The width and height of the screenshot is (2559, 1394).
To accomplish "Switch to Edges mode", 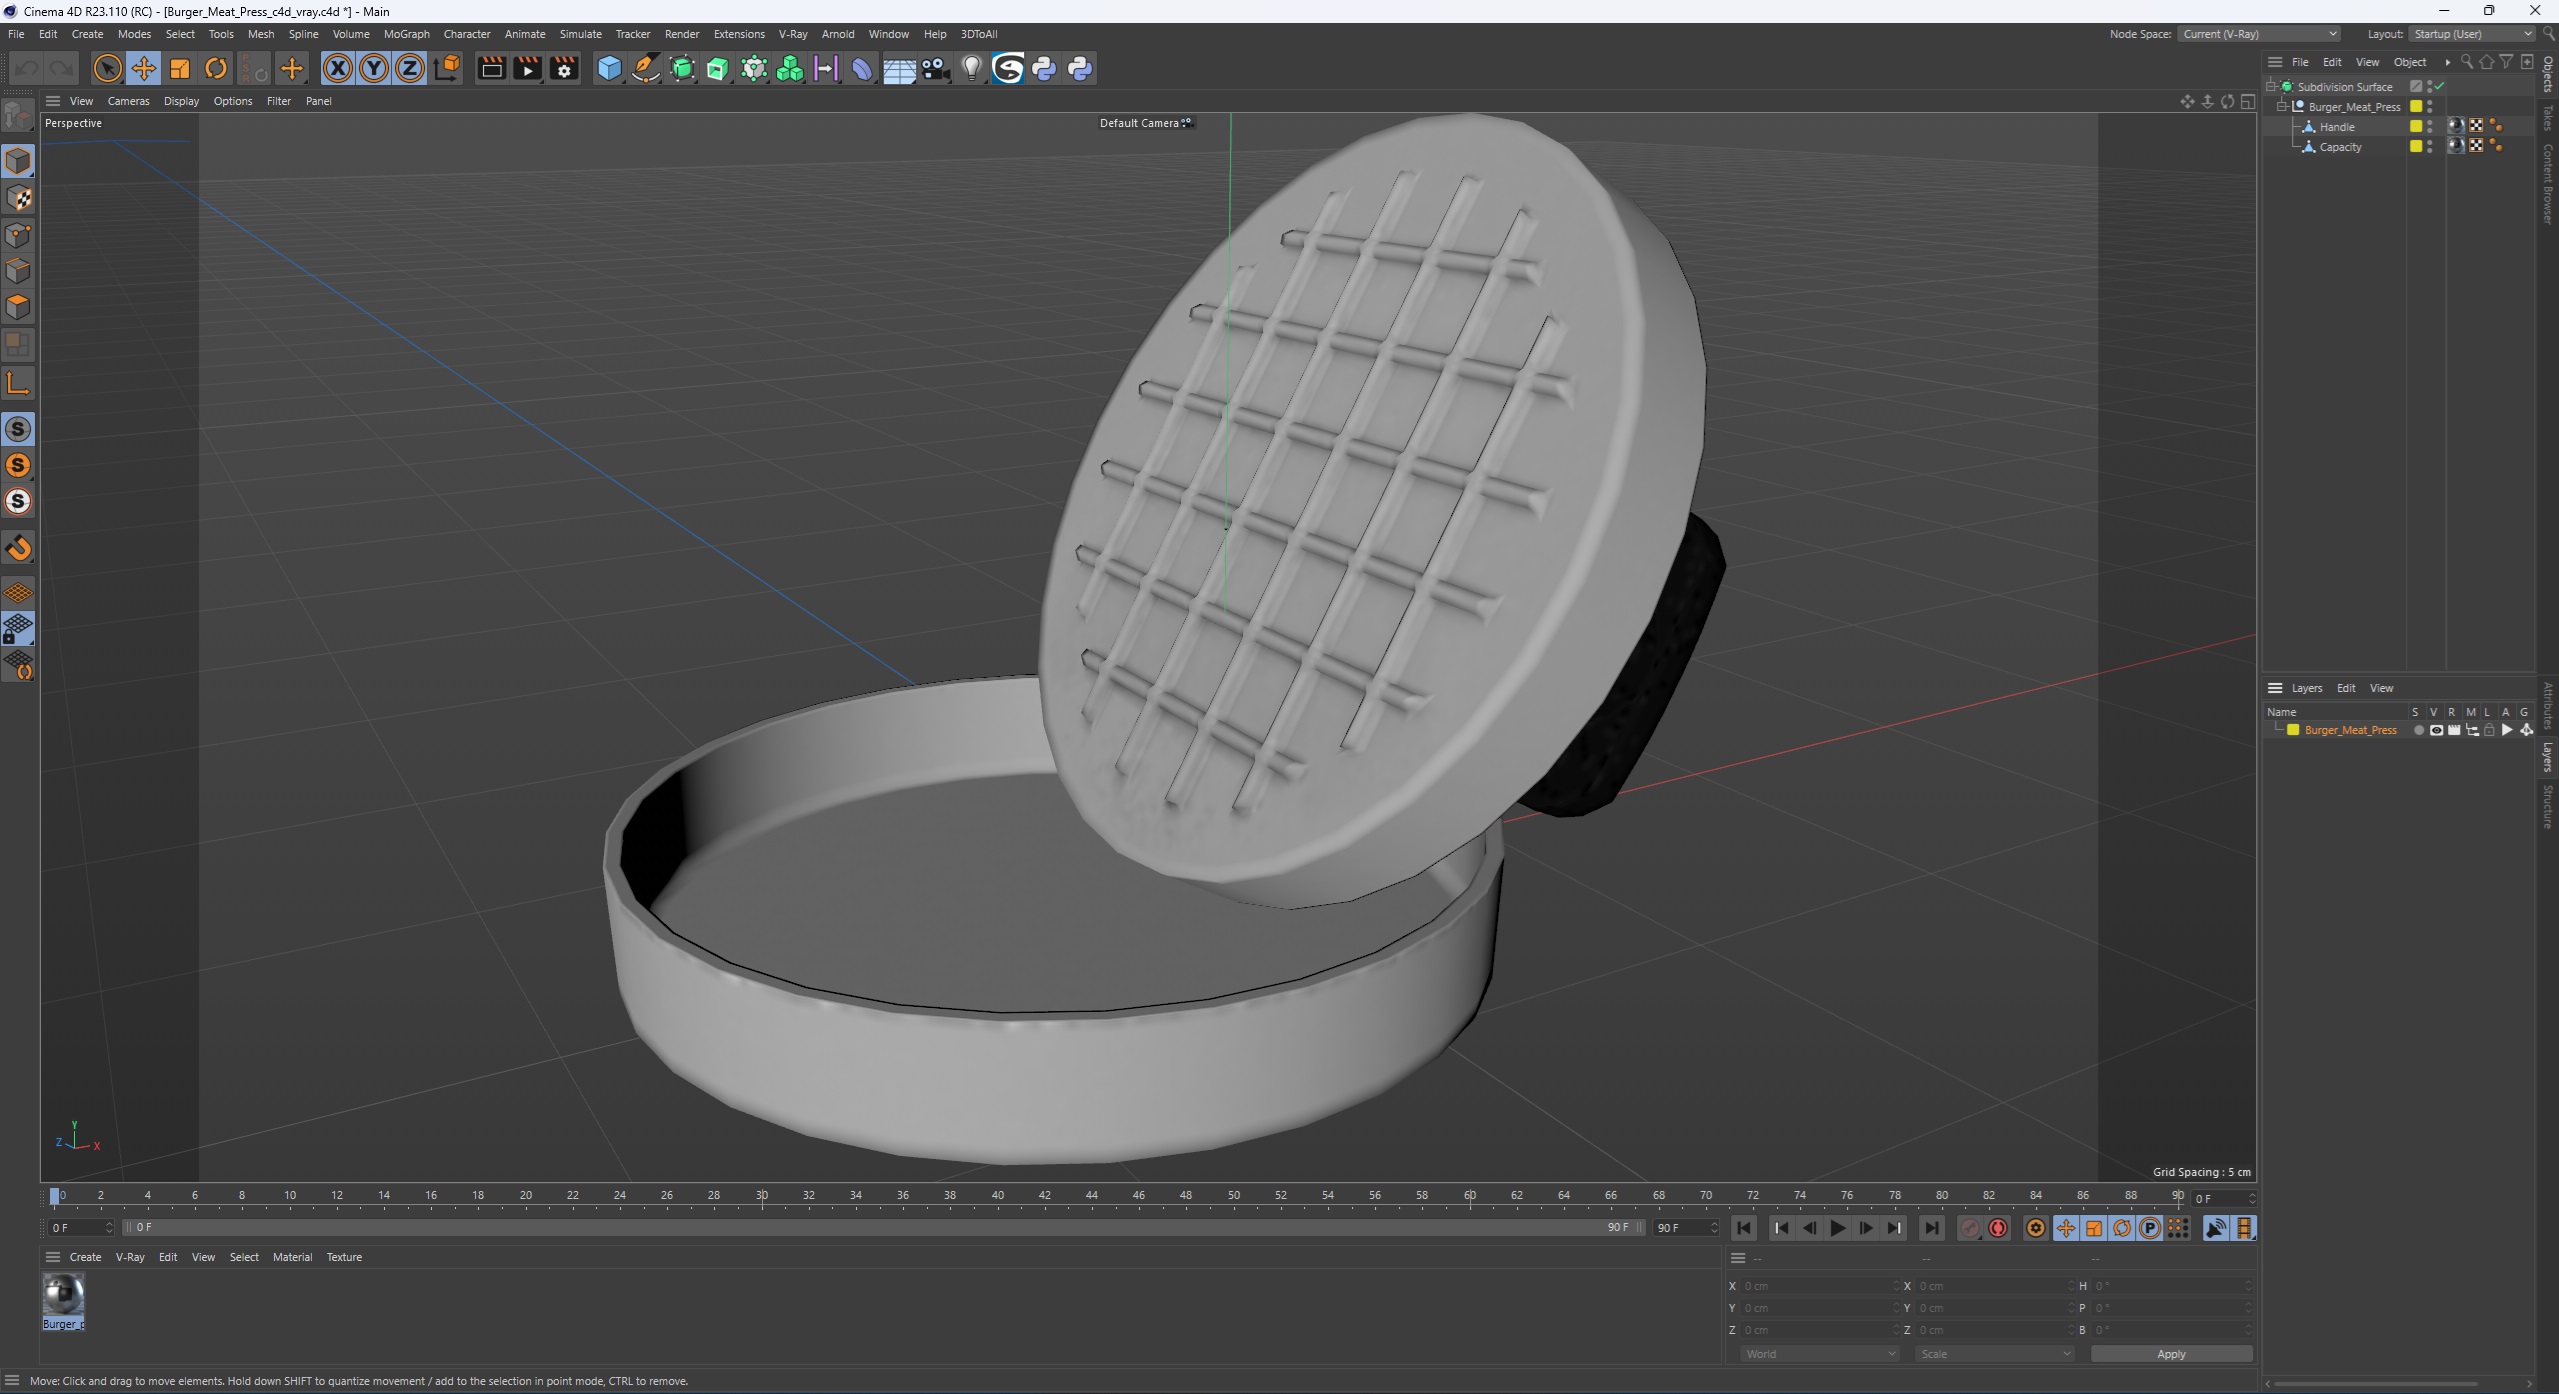I will 18,270.
